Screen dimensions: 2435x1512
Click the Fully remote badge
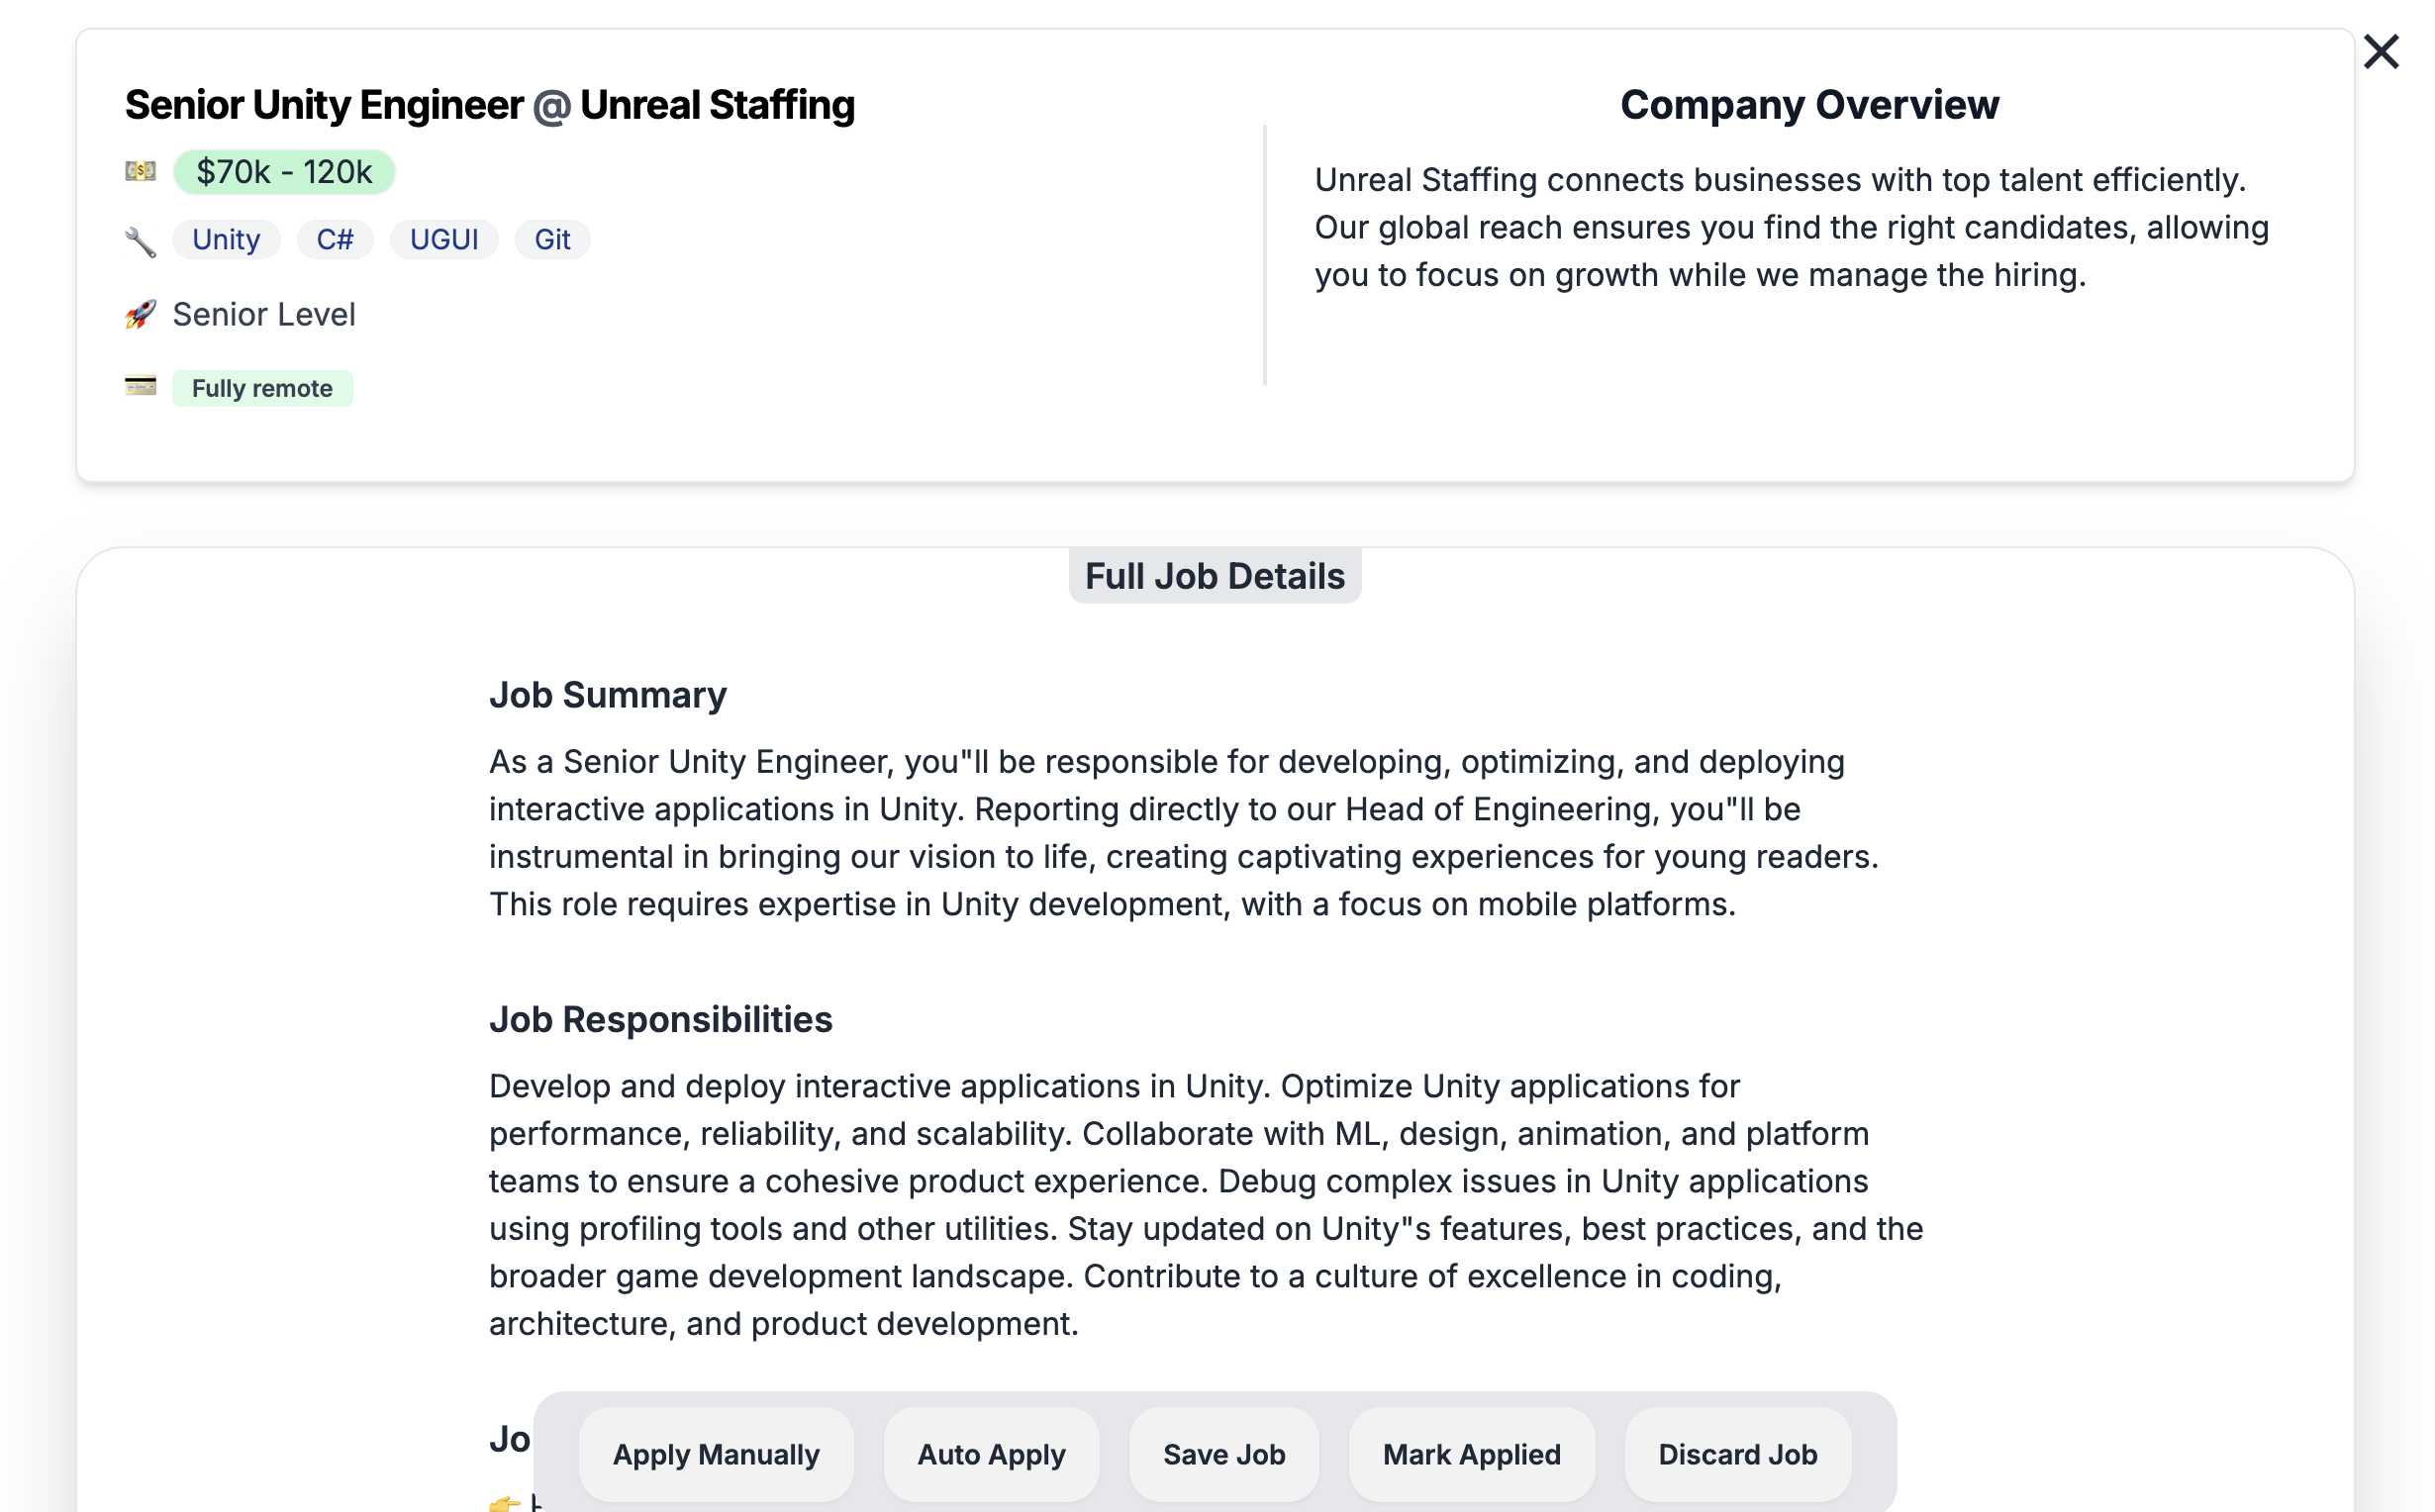click(x=262, y=388)
